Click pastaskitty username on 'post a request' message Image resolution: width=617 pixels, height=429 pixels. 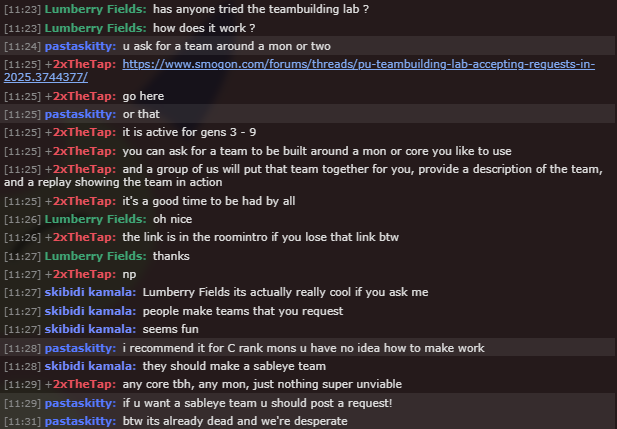[80, 403]
